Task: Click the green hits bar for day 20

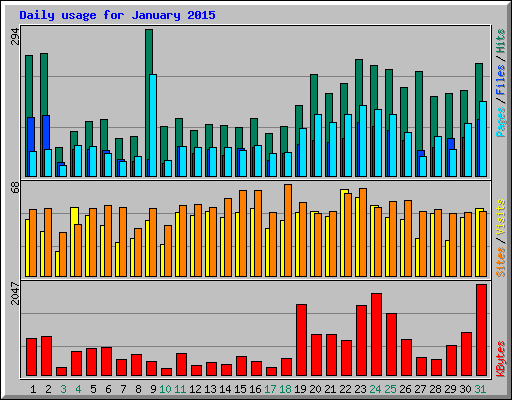Action: click(314, 94)
